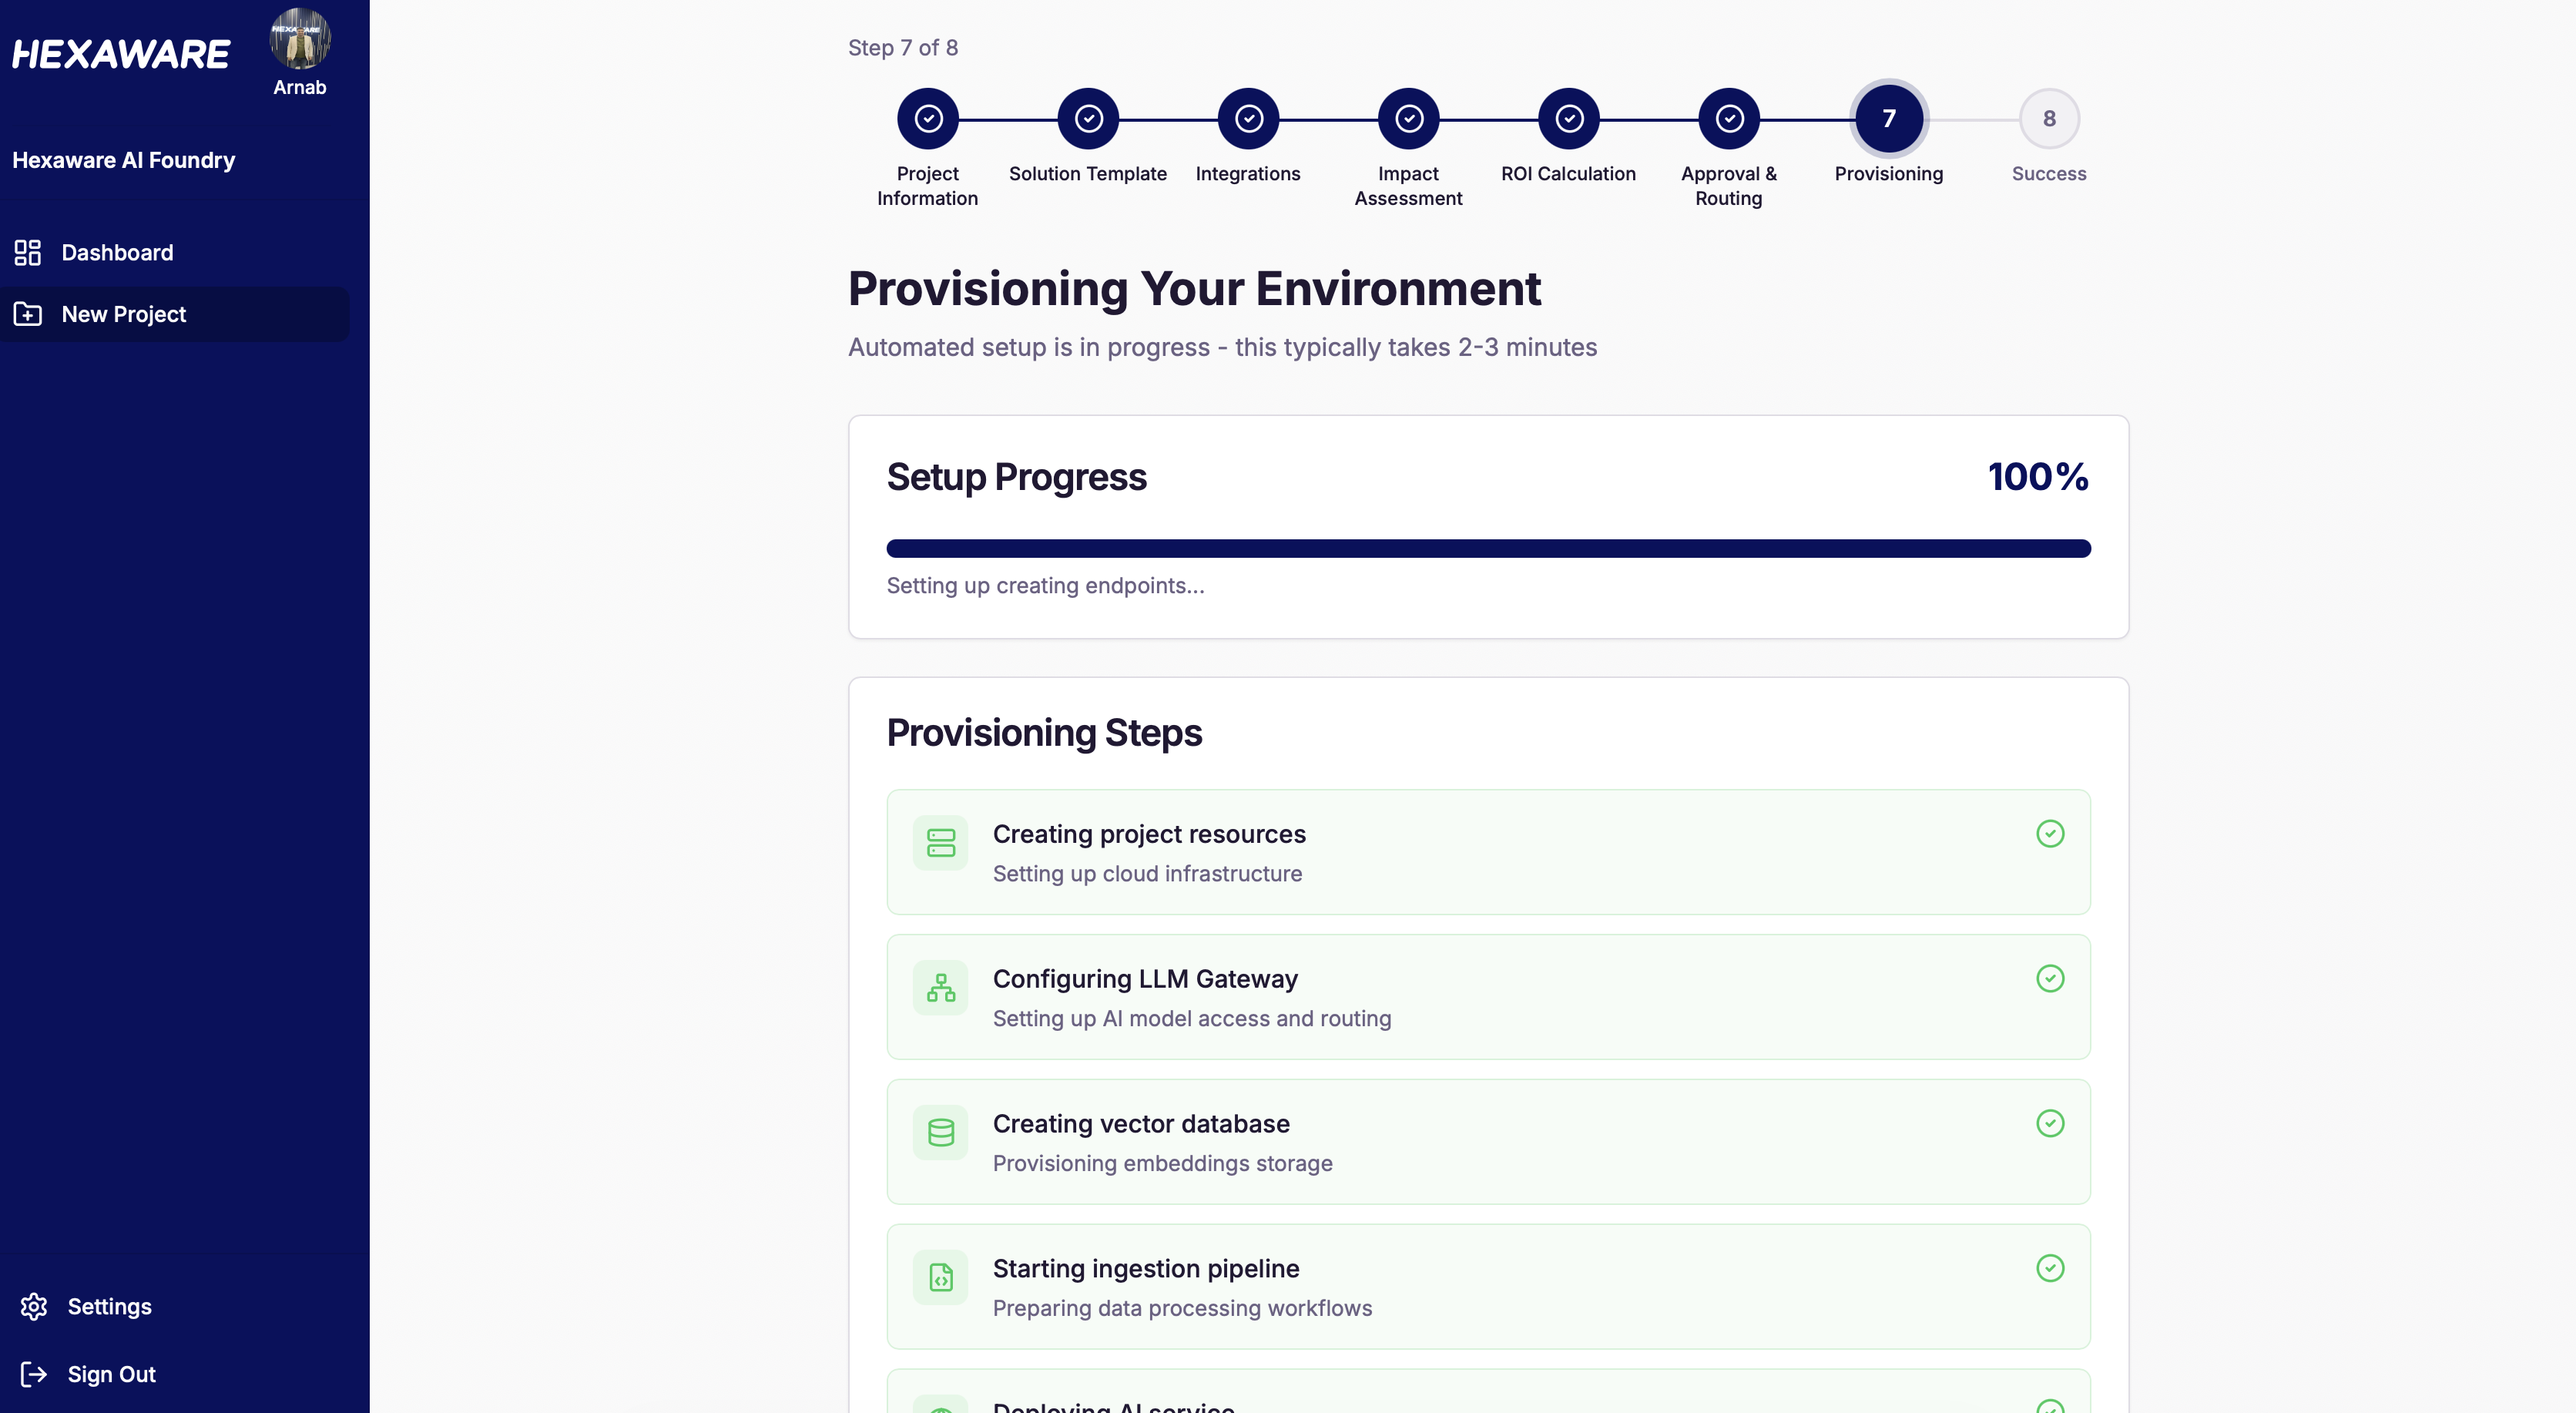Click the database icon for Creating vector database

[940, 1132]
